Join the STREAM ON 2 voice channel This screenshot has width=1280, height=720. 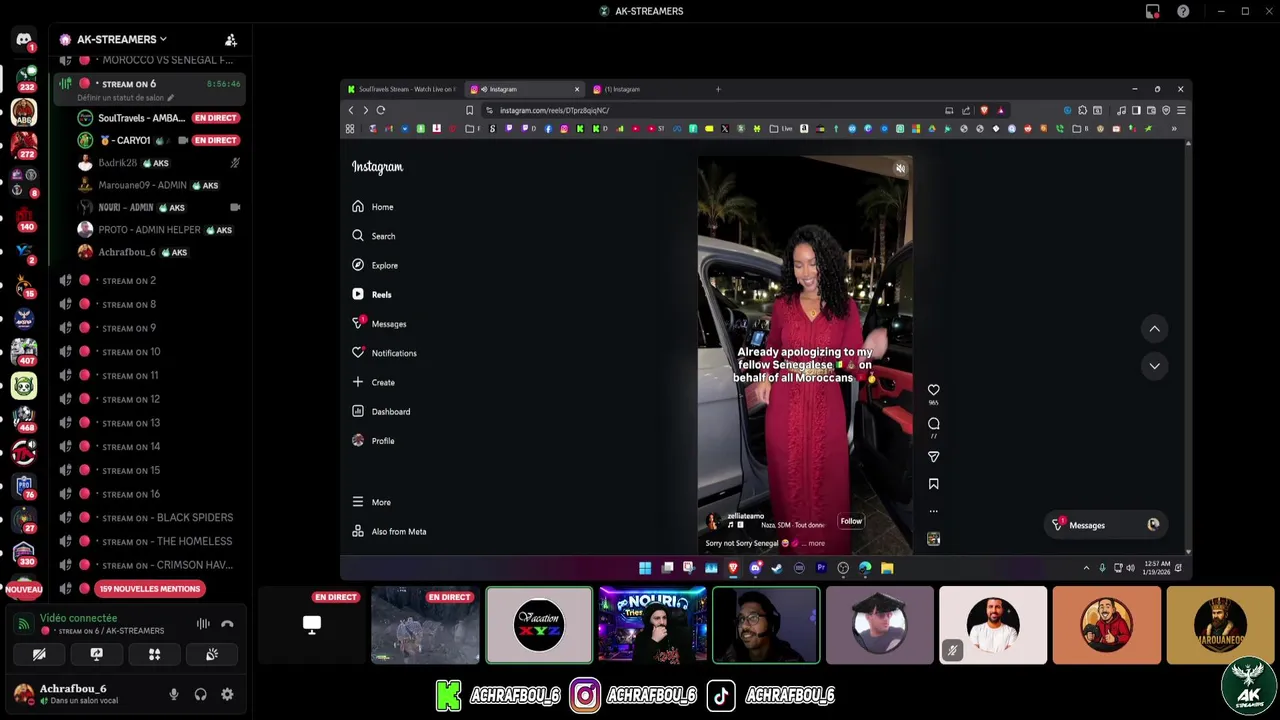(150, 281)
